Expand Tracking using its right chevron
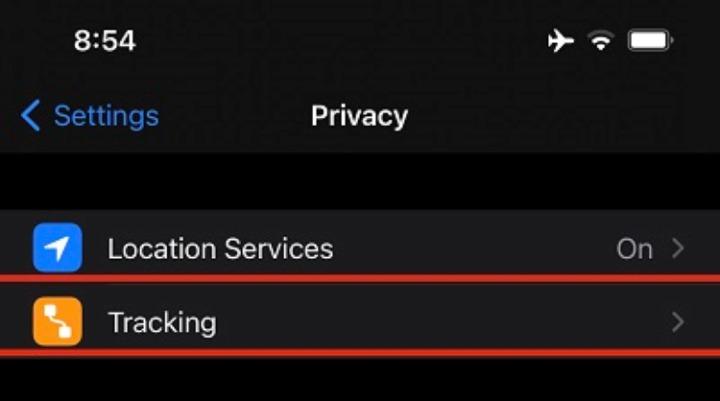This screenshot has width=720, height=401. [x=678, y=322]
